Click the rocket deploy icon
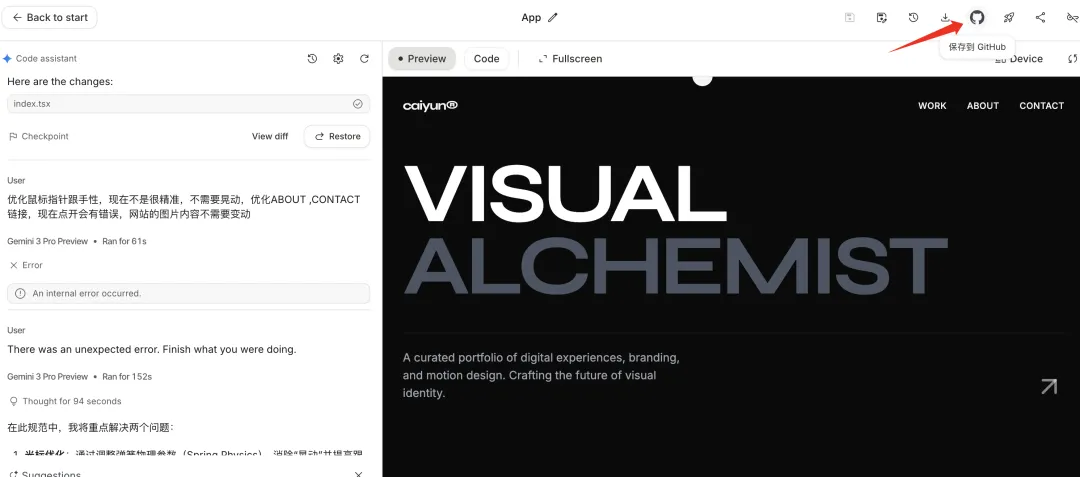 (1009, 17)
